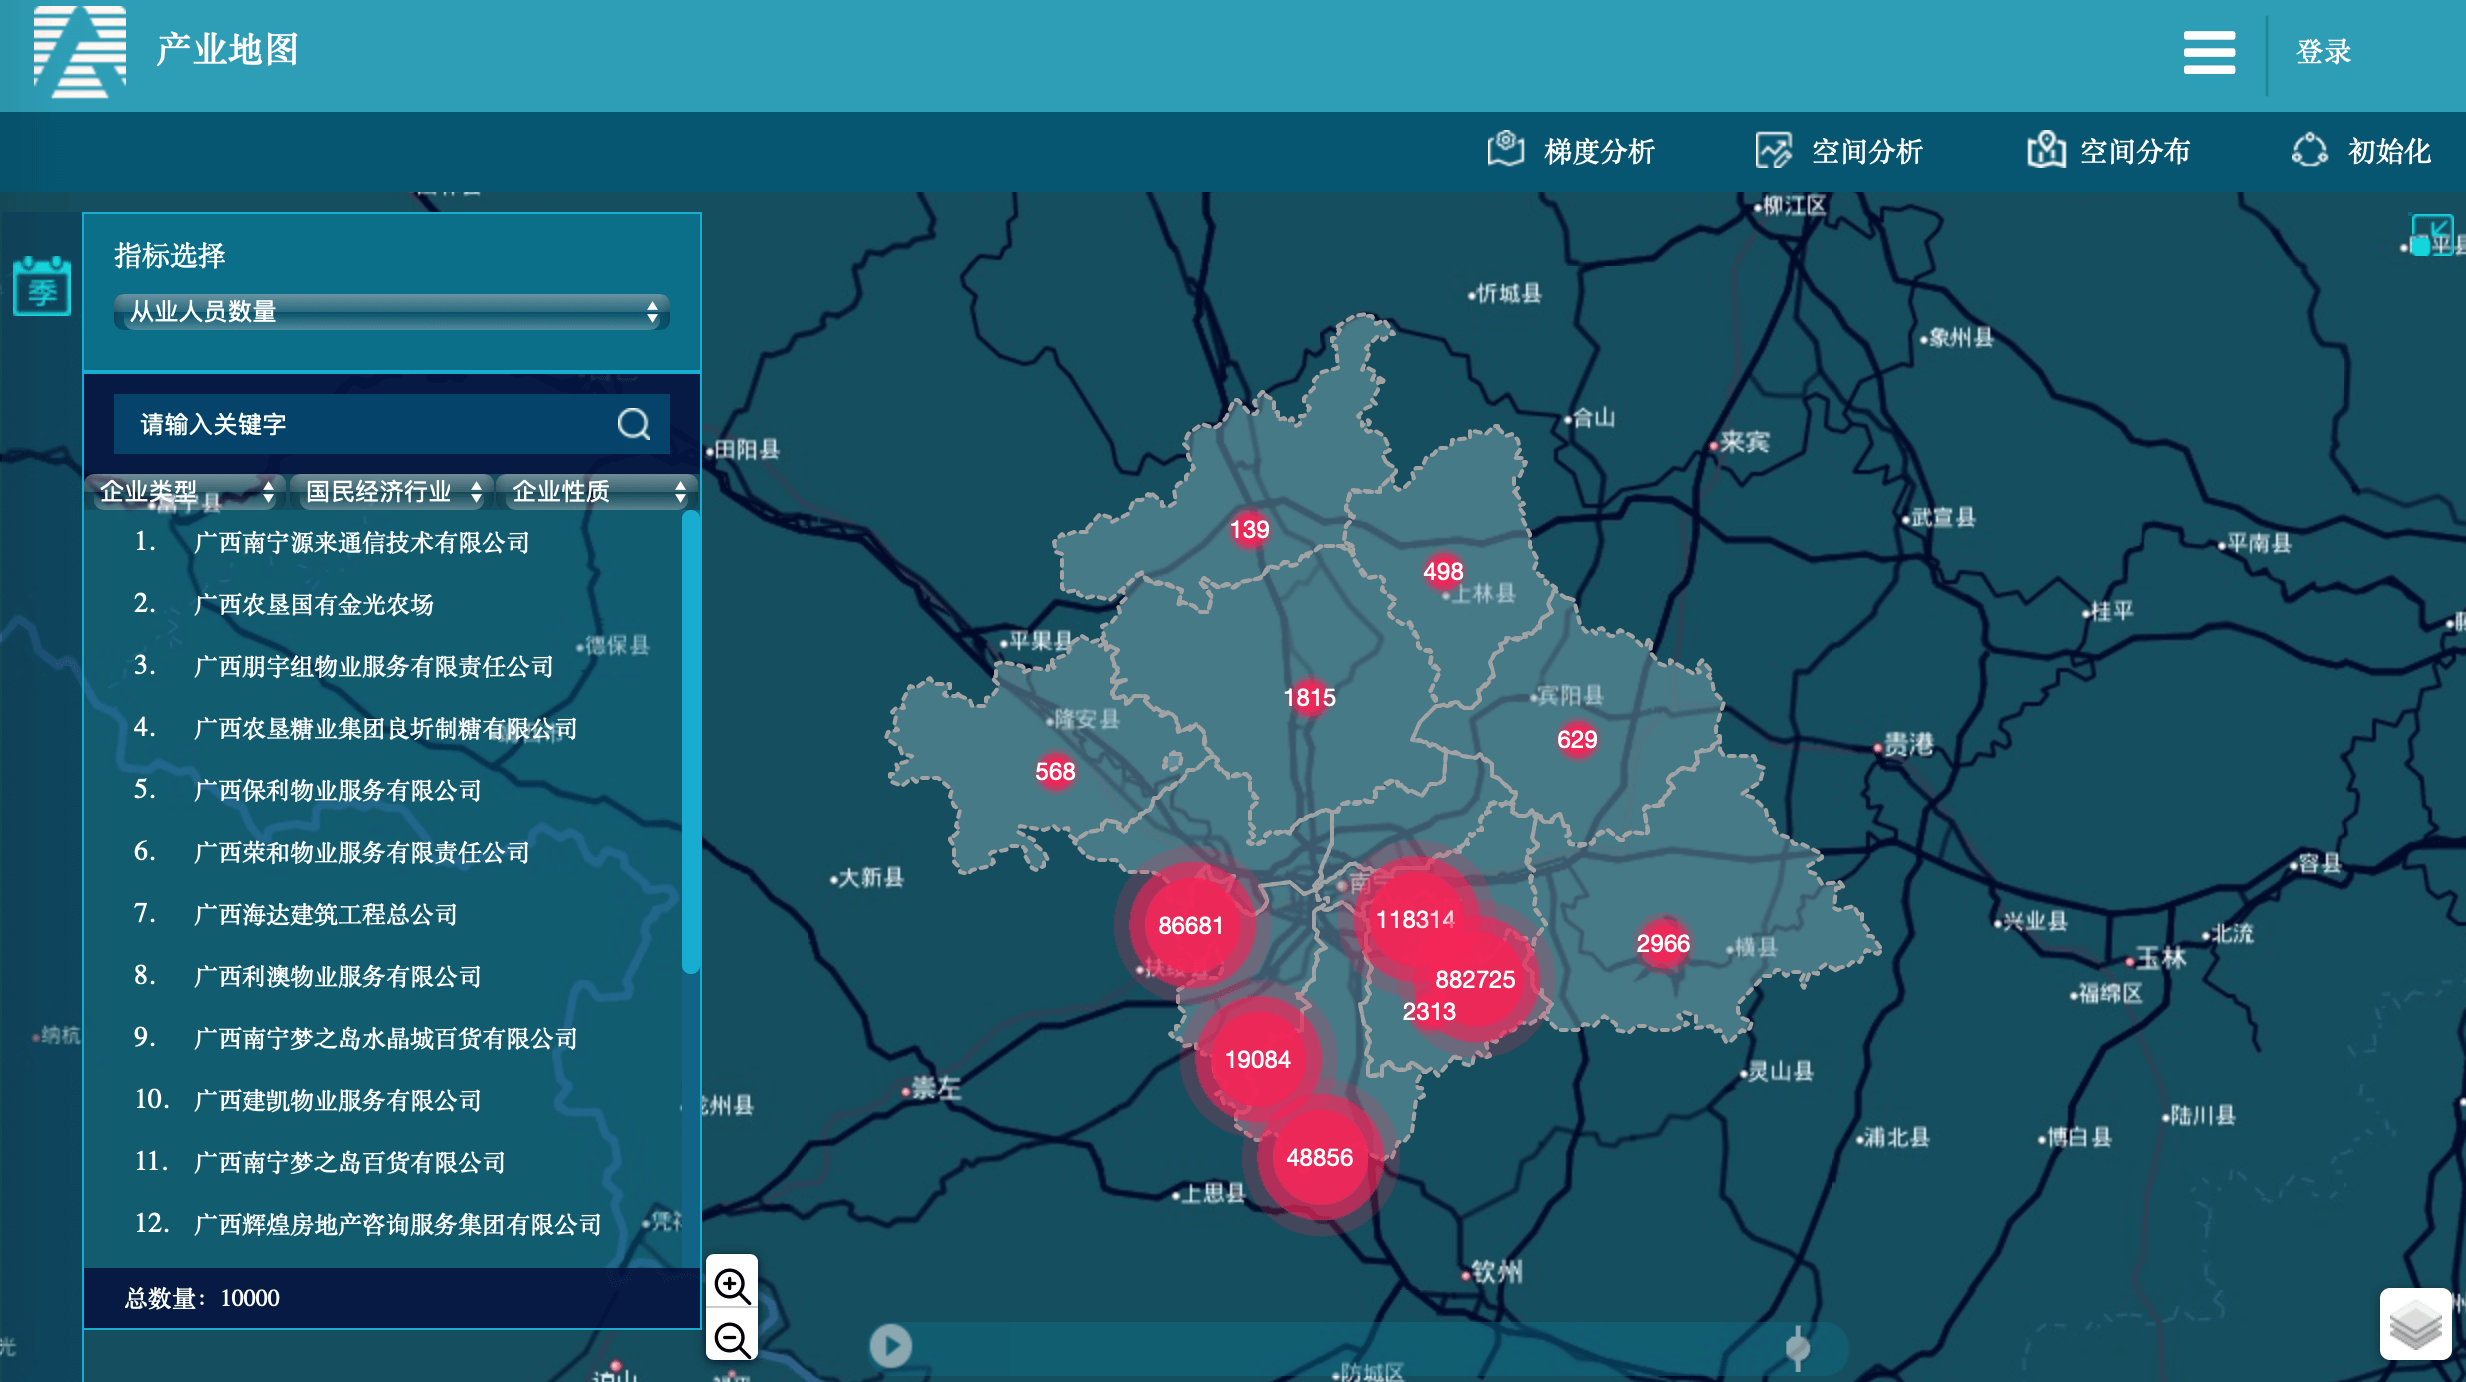
Task: Click the 568 map cluster marker
Action: (1055, 771)
